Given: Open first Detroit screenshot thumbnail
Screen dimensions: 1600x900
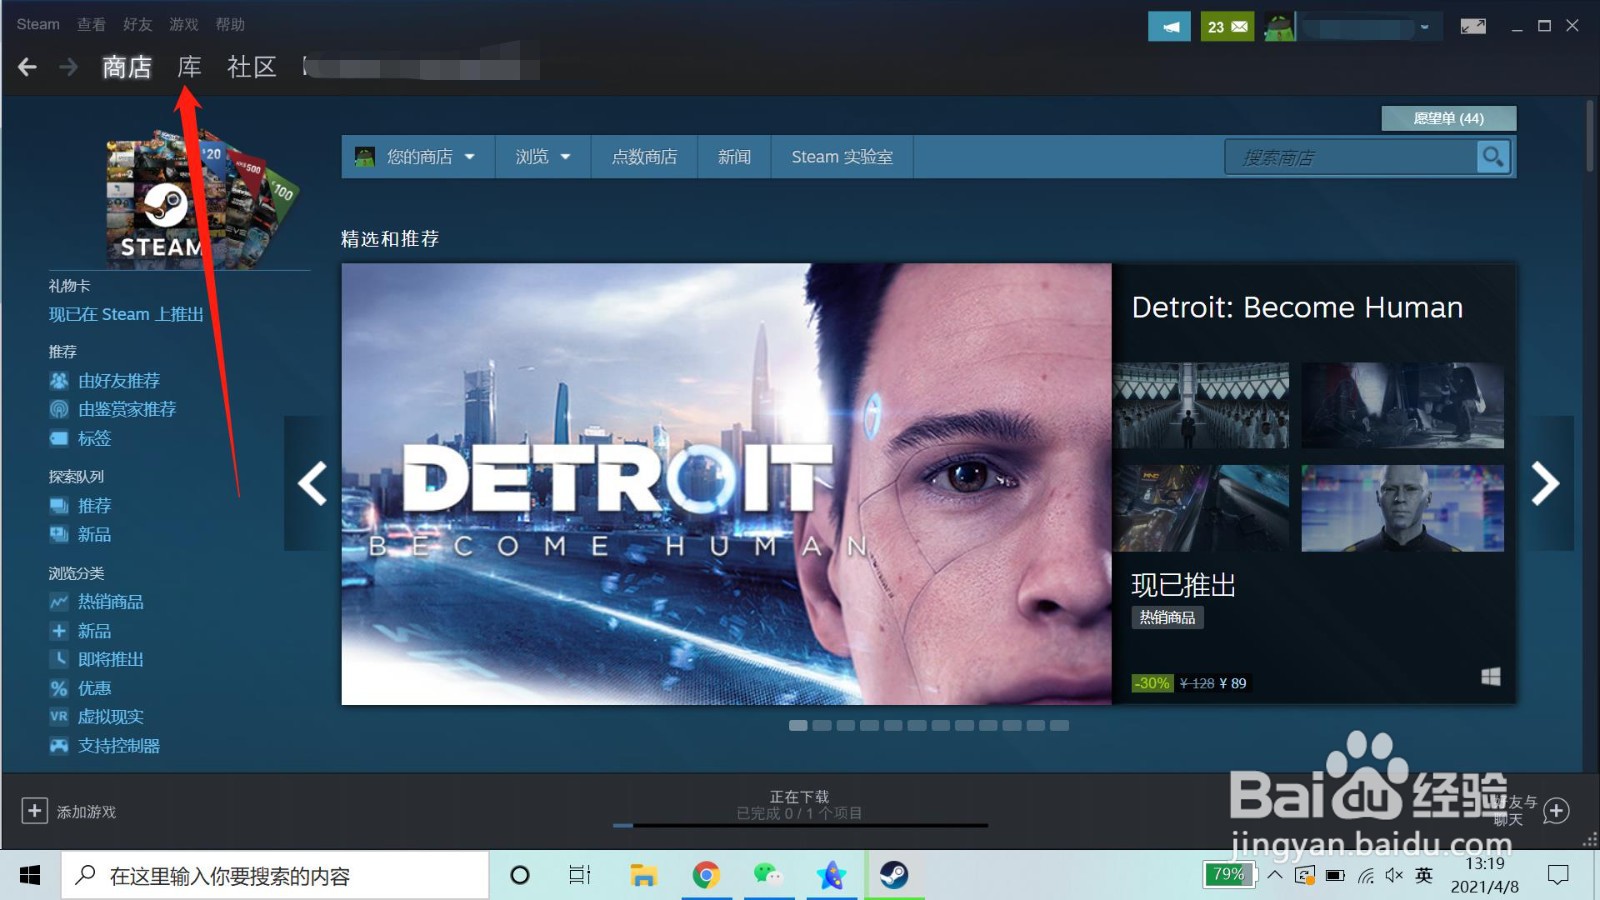Looking at the screenshot, I should (x=1201, y=405).
